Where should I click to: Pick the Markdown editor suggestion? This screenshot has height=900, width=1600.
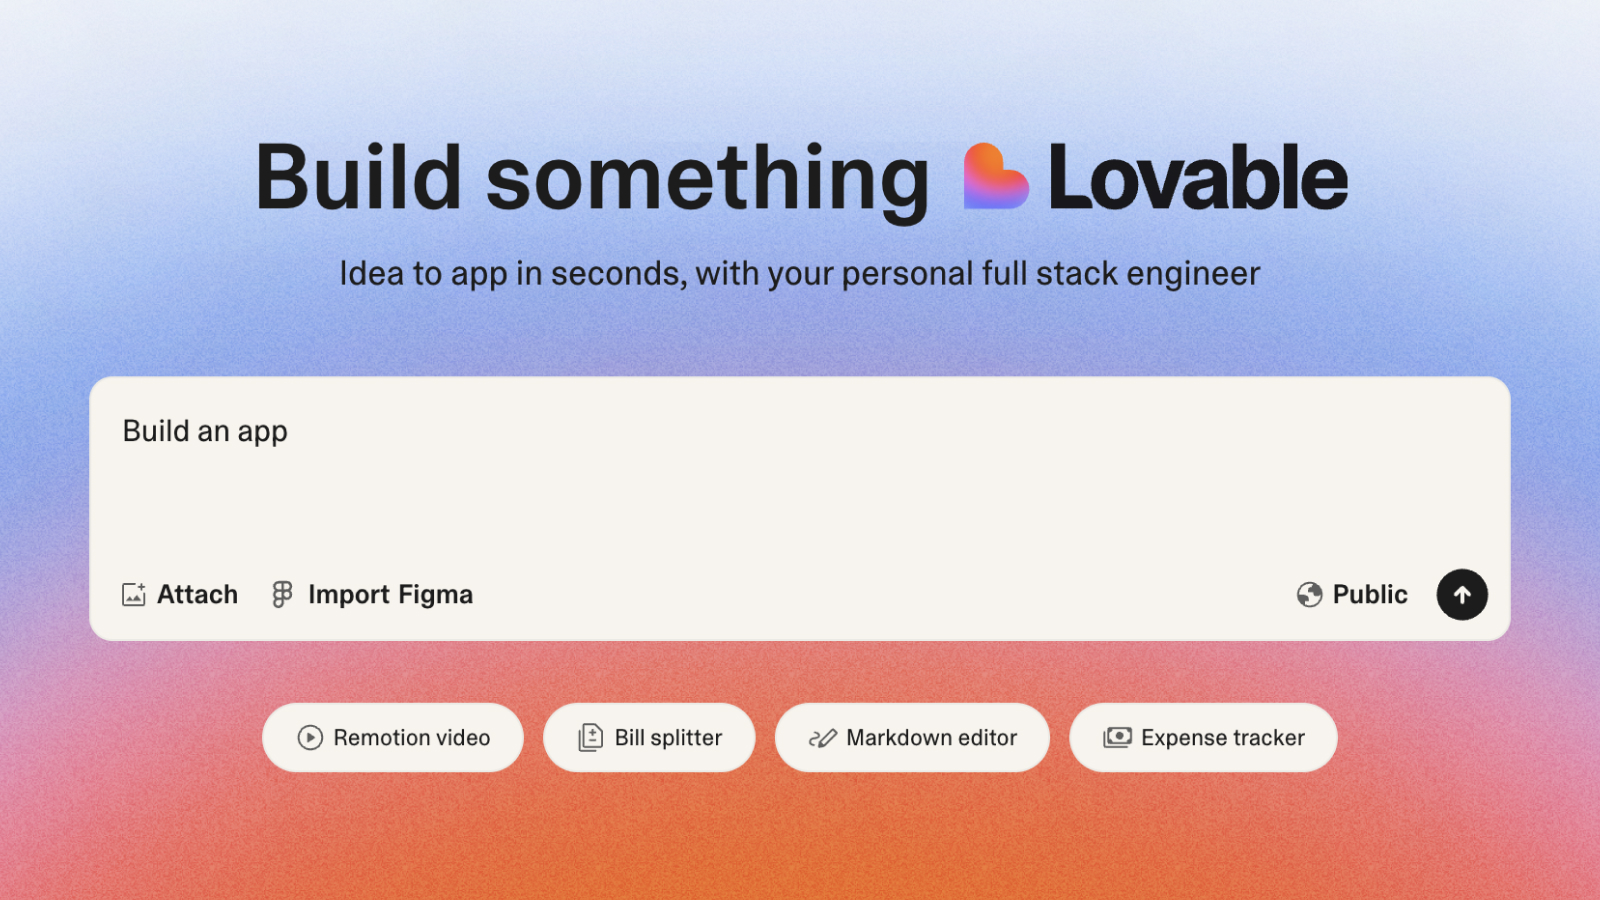point(912,737)
